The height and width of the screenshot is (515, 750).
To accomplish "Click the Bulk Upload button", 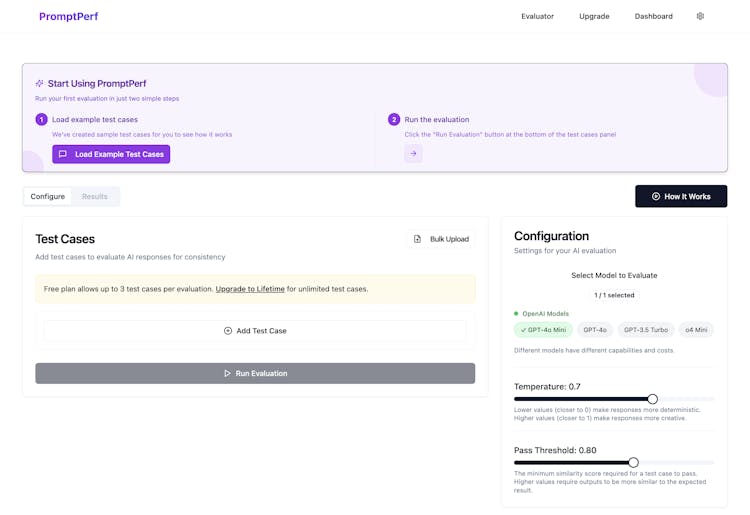I will pyautogui.click(x=441, y=239).
